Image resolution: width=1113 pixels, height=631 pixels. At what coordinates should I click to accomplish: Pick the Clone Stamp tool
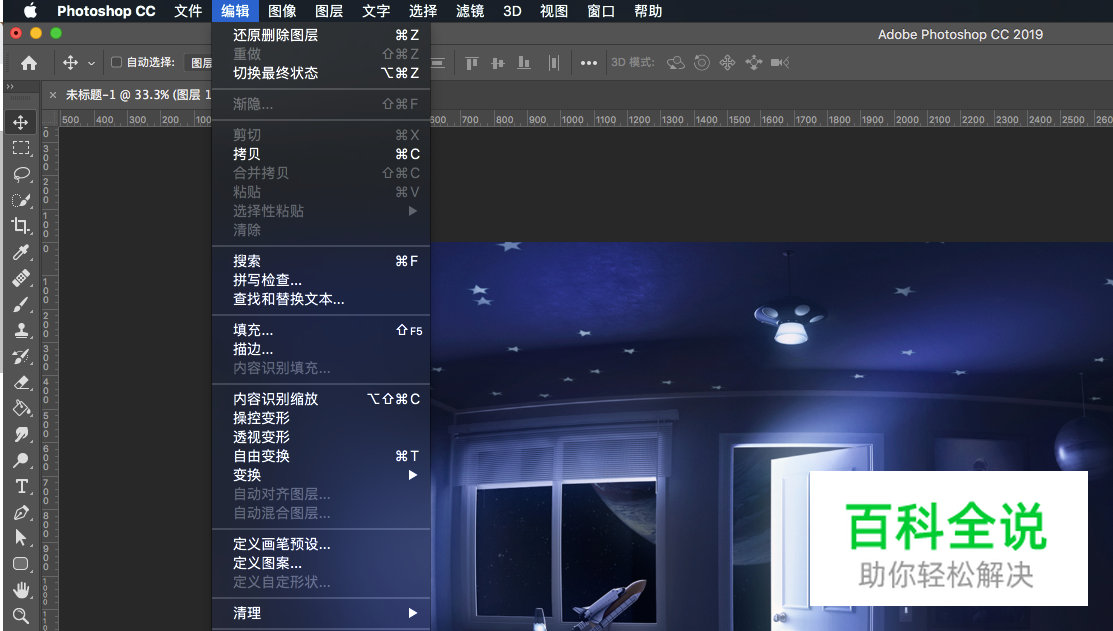click(x=21, y=330)
